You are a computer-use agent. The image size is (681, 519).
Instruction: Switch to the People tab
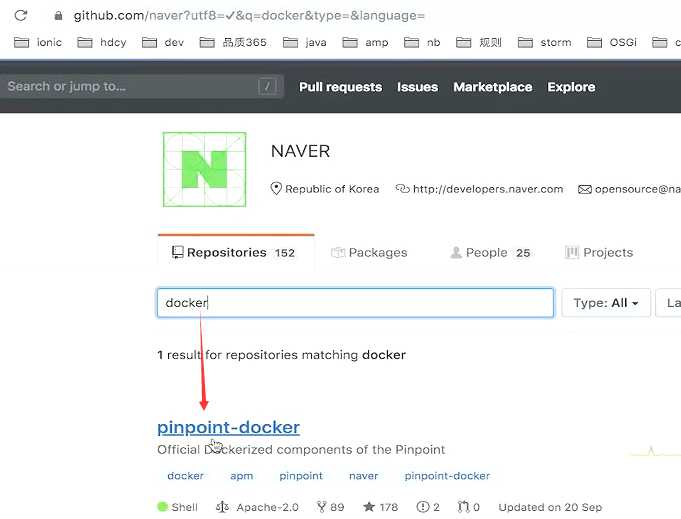coord(490,252)
